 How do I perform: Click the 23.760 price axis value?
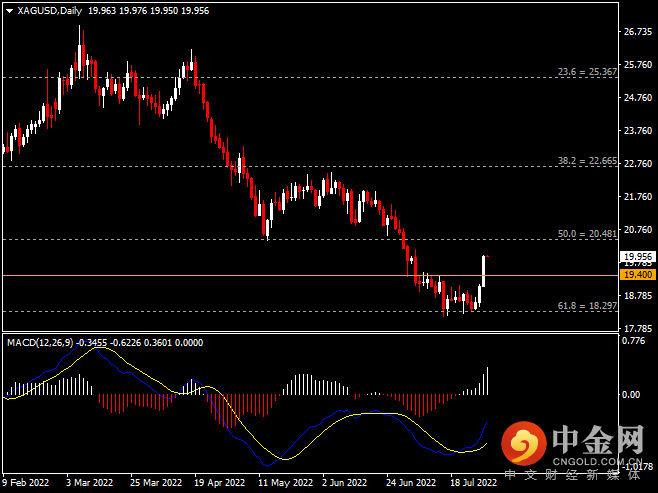click(638, 131)
